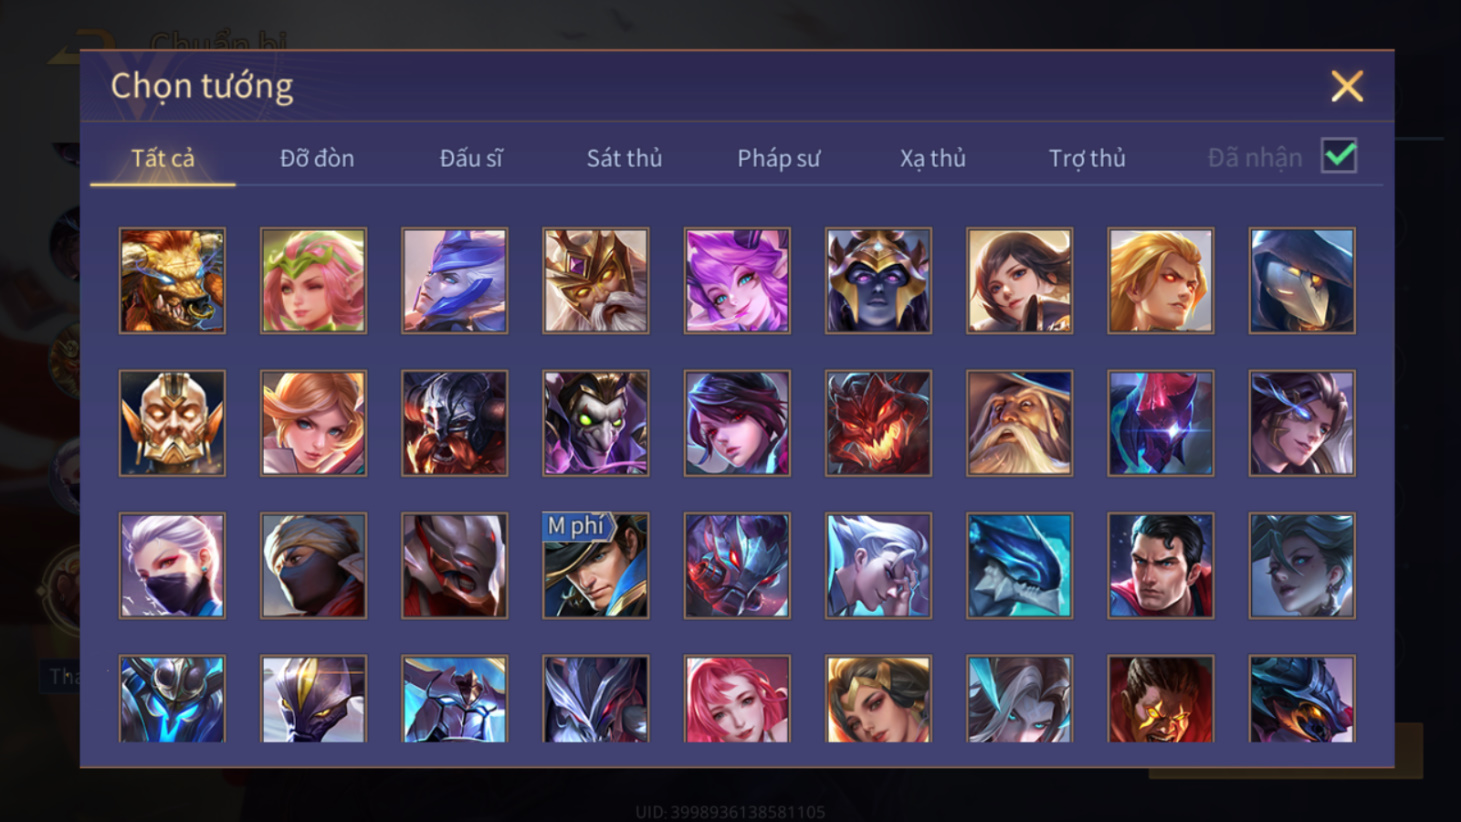Pick the hero tagged M phí
This screenshot has height=822, width=1461.
click(x=595, y=565)
